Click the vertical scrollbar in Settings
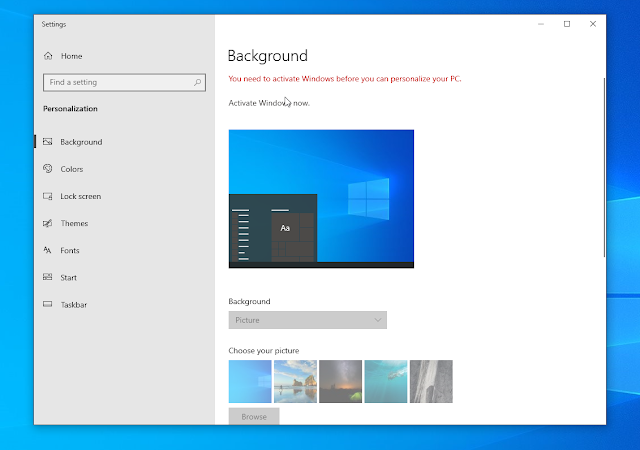The image size is (640, 450). tap(604, 167)
